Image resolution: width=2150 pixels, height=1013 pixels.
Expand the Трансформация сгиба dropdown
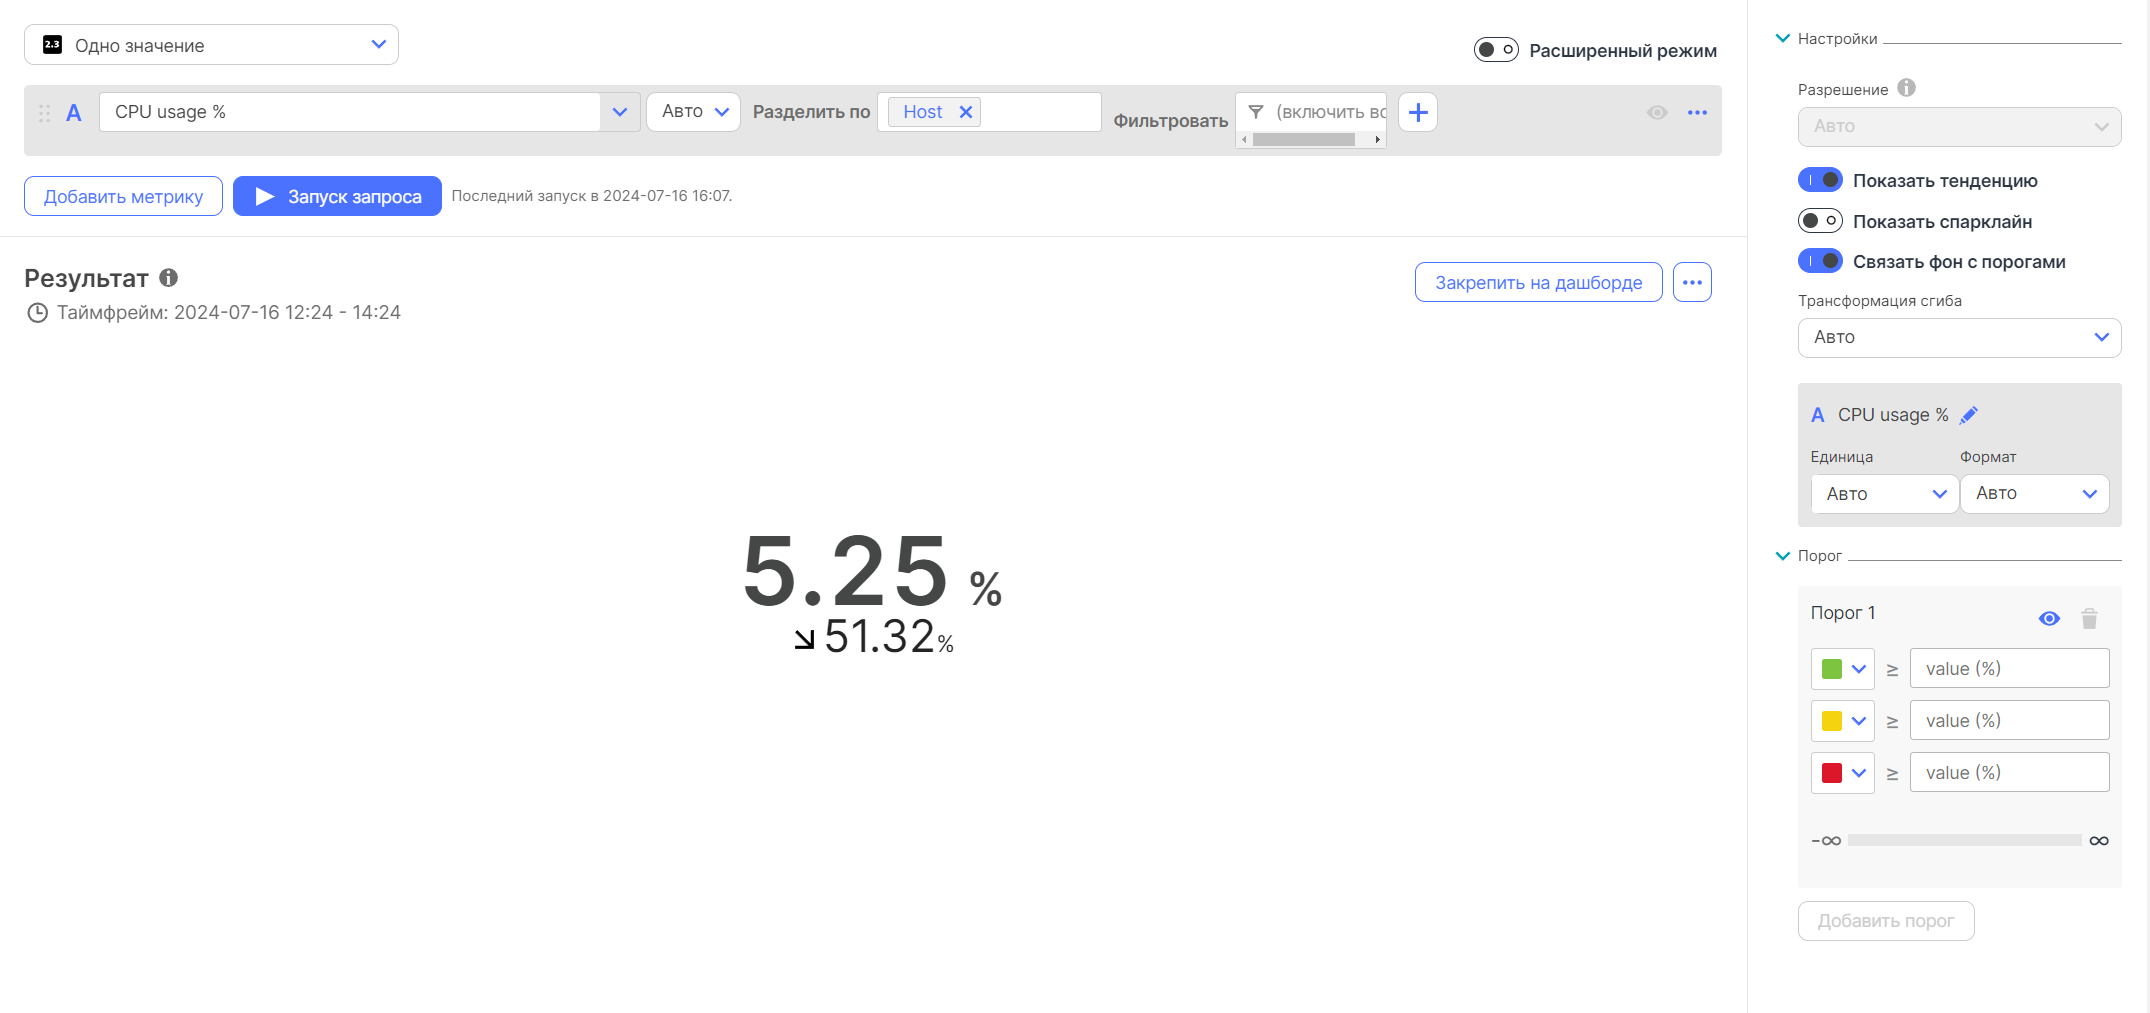pyautogui.click(x=1959, y=337)
